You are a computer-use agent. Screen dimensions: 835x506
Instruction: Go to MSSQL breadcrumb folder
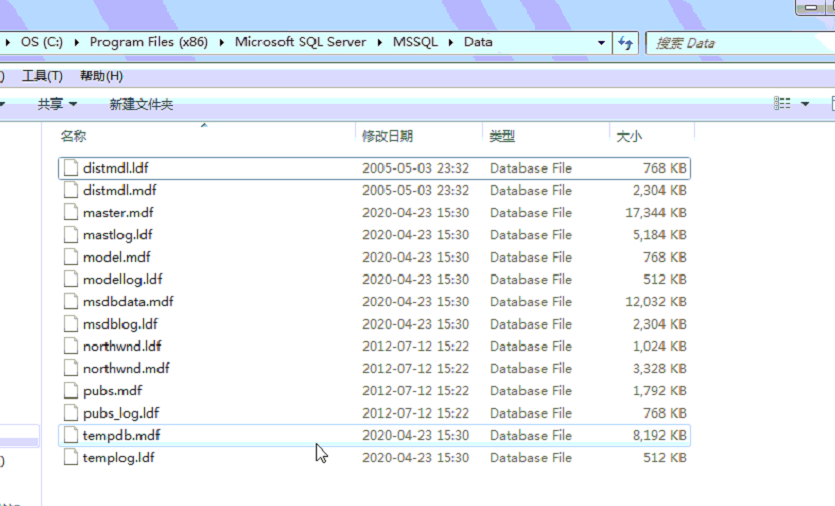(x=415, y=42)
